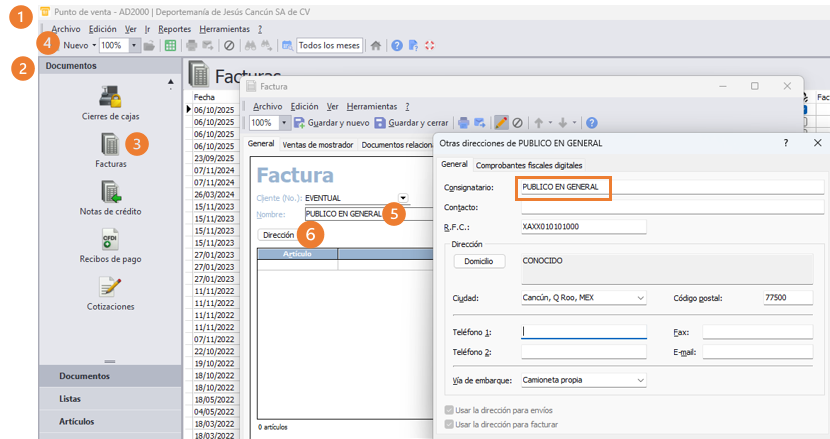Screen dimensions: 830x439
Task: Open the Vía de embarque dropdown
Action: point(639,380)
